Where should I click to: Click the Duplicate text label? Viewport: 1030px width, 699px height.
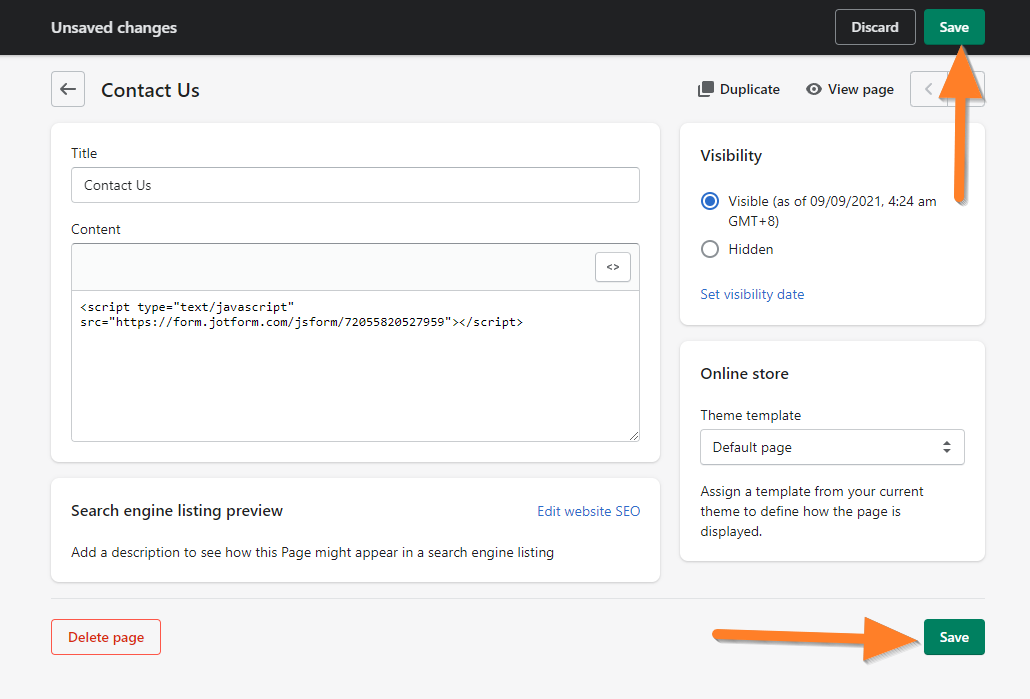click(750, 89)
